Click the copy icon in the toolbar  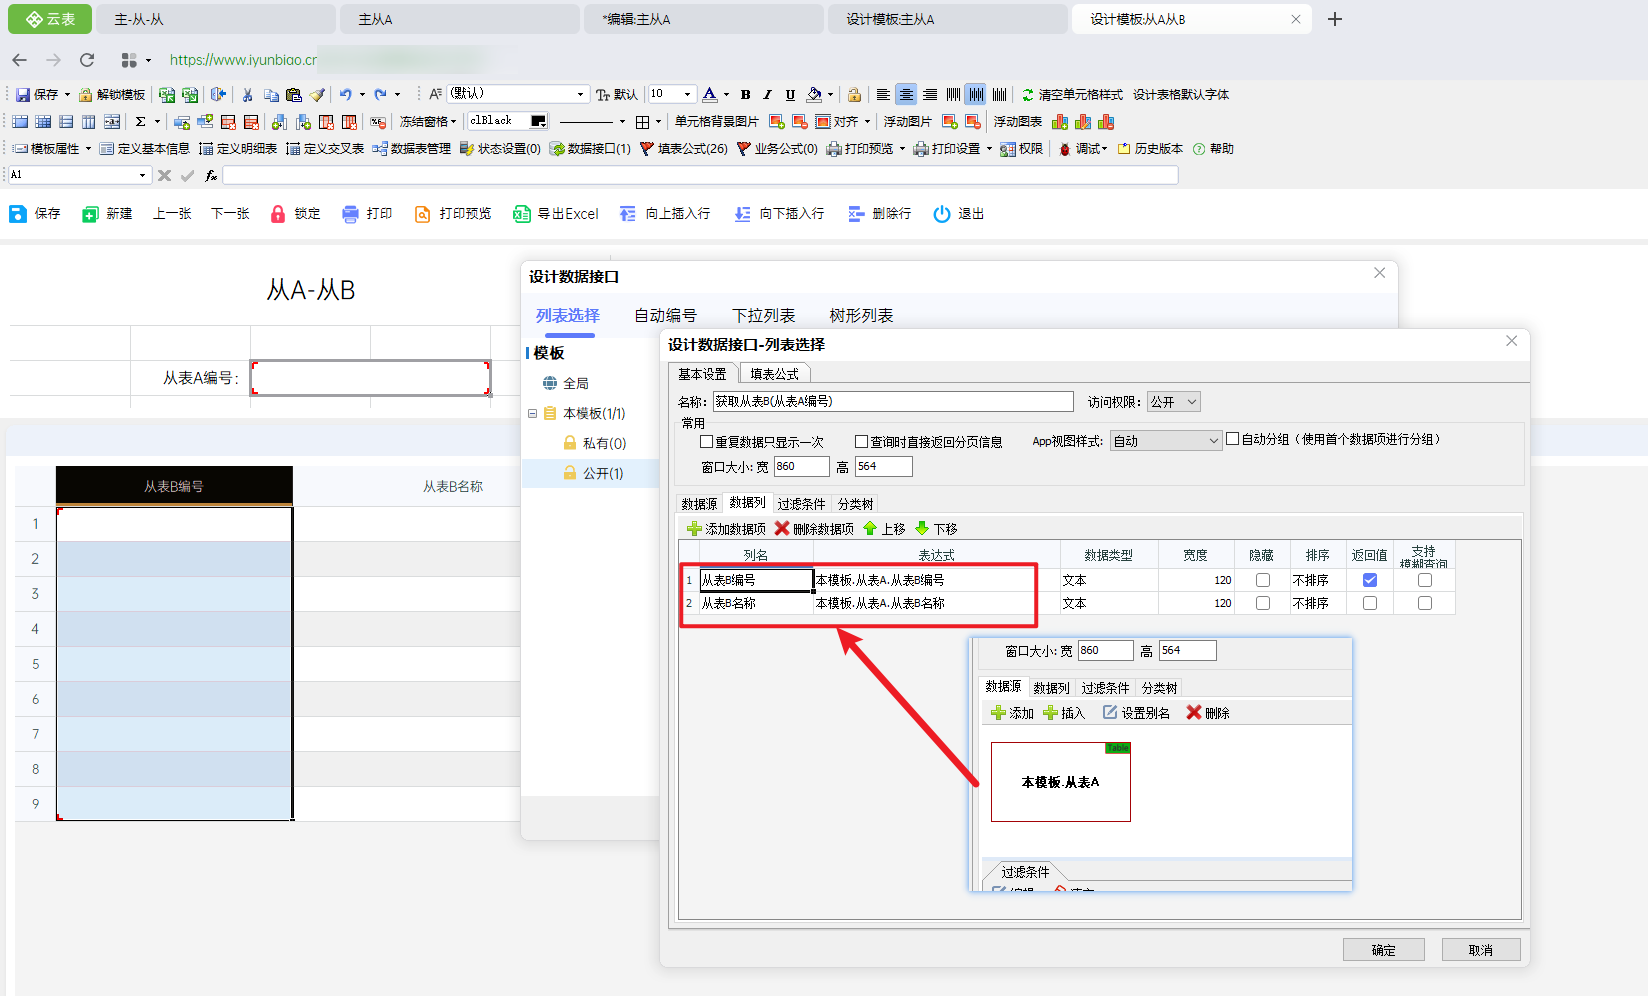click(271, 95)
